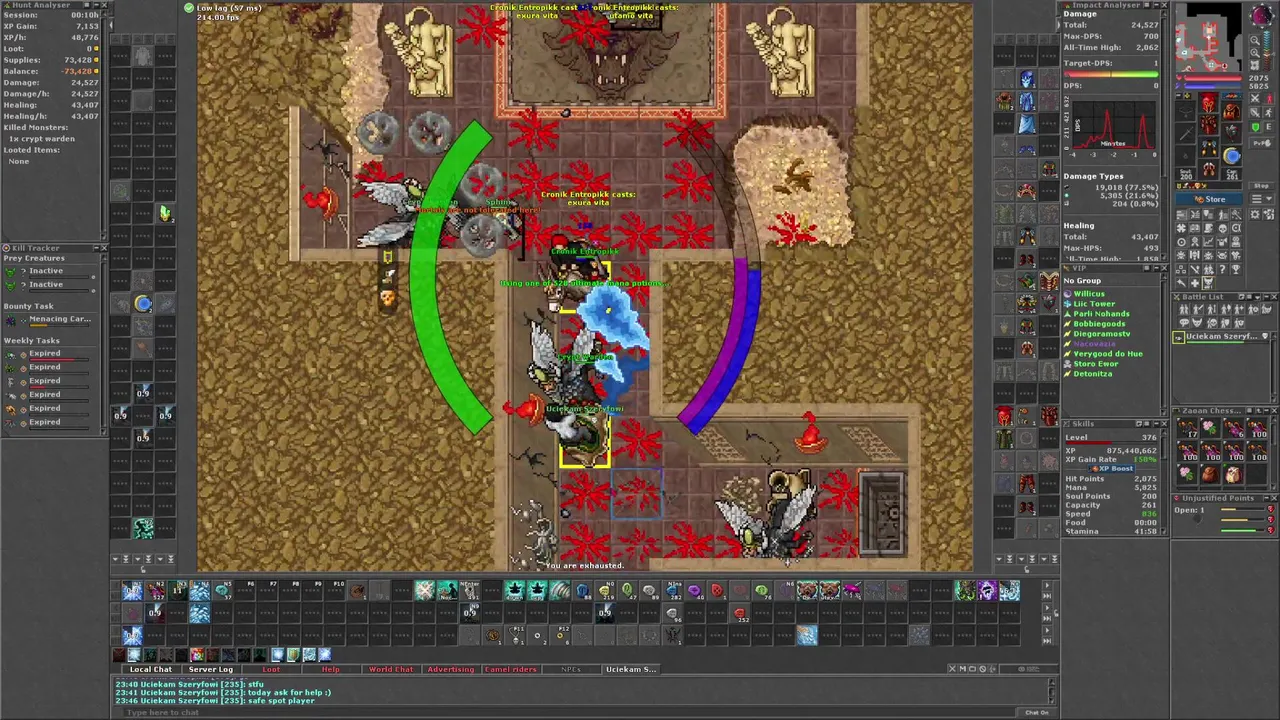Screen dimensions: 1280x720
Task: Select Willicus in the VIP list
Action: tap(1089, 294)
